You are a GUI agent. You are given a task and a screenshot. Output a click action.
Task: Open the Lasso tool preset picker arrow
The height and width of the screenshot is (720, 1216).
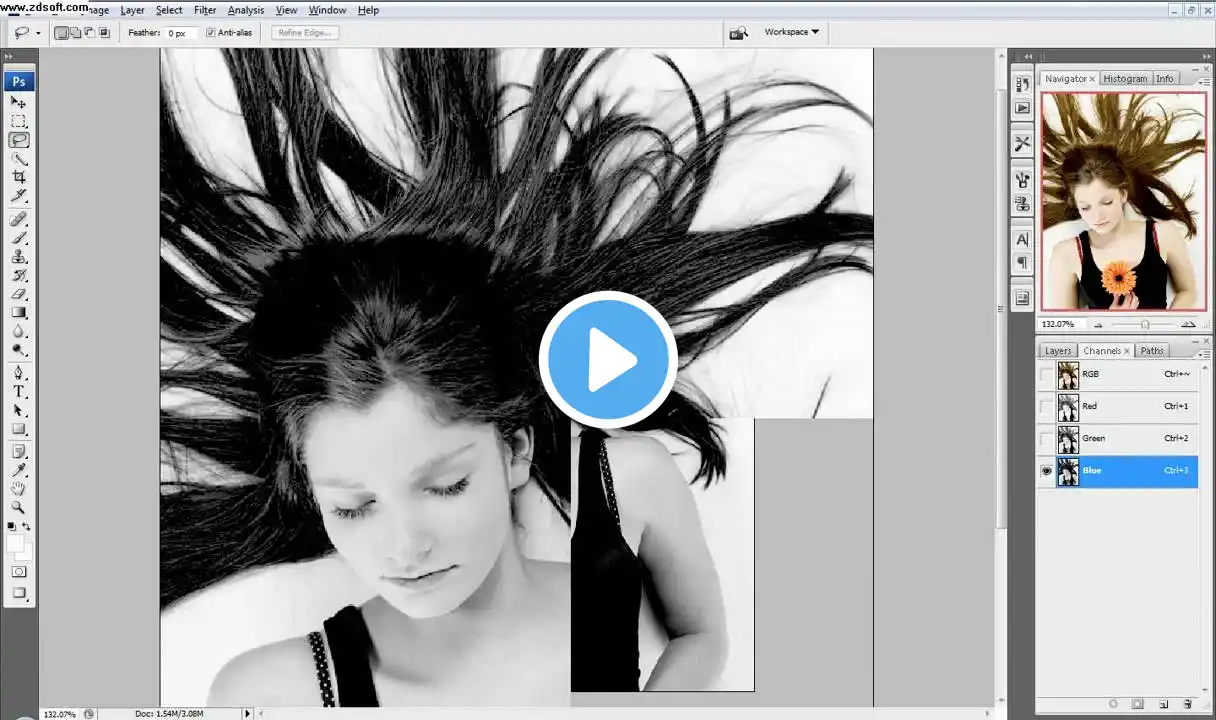tap(38, 33)
